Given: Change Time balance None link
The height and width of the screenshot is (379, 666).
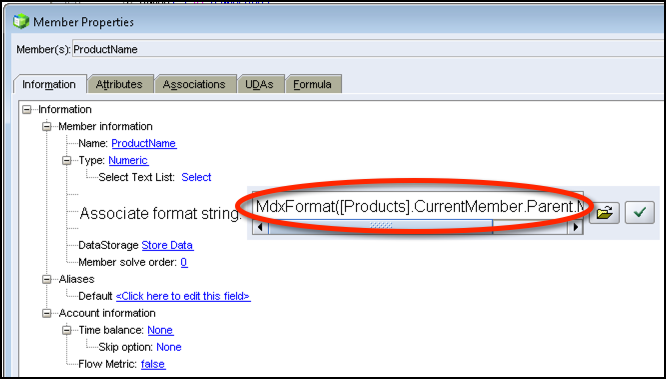Looking at the screenshot, I should [x=160, y=330].
